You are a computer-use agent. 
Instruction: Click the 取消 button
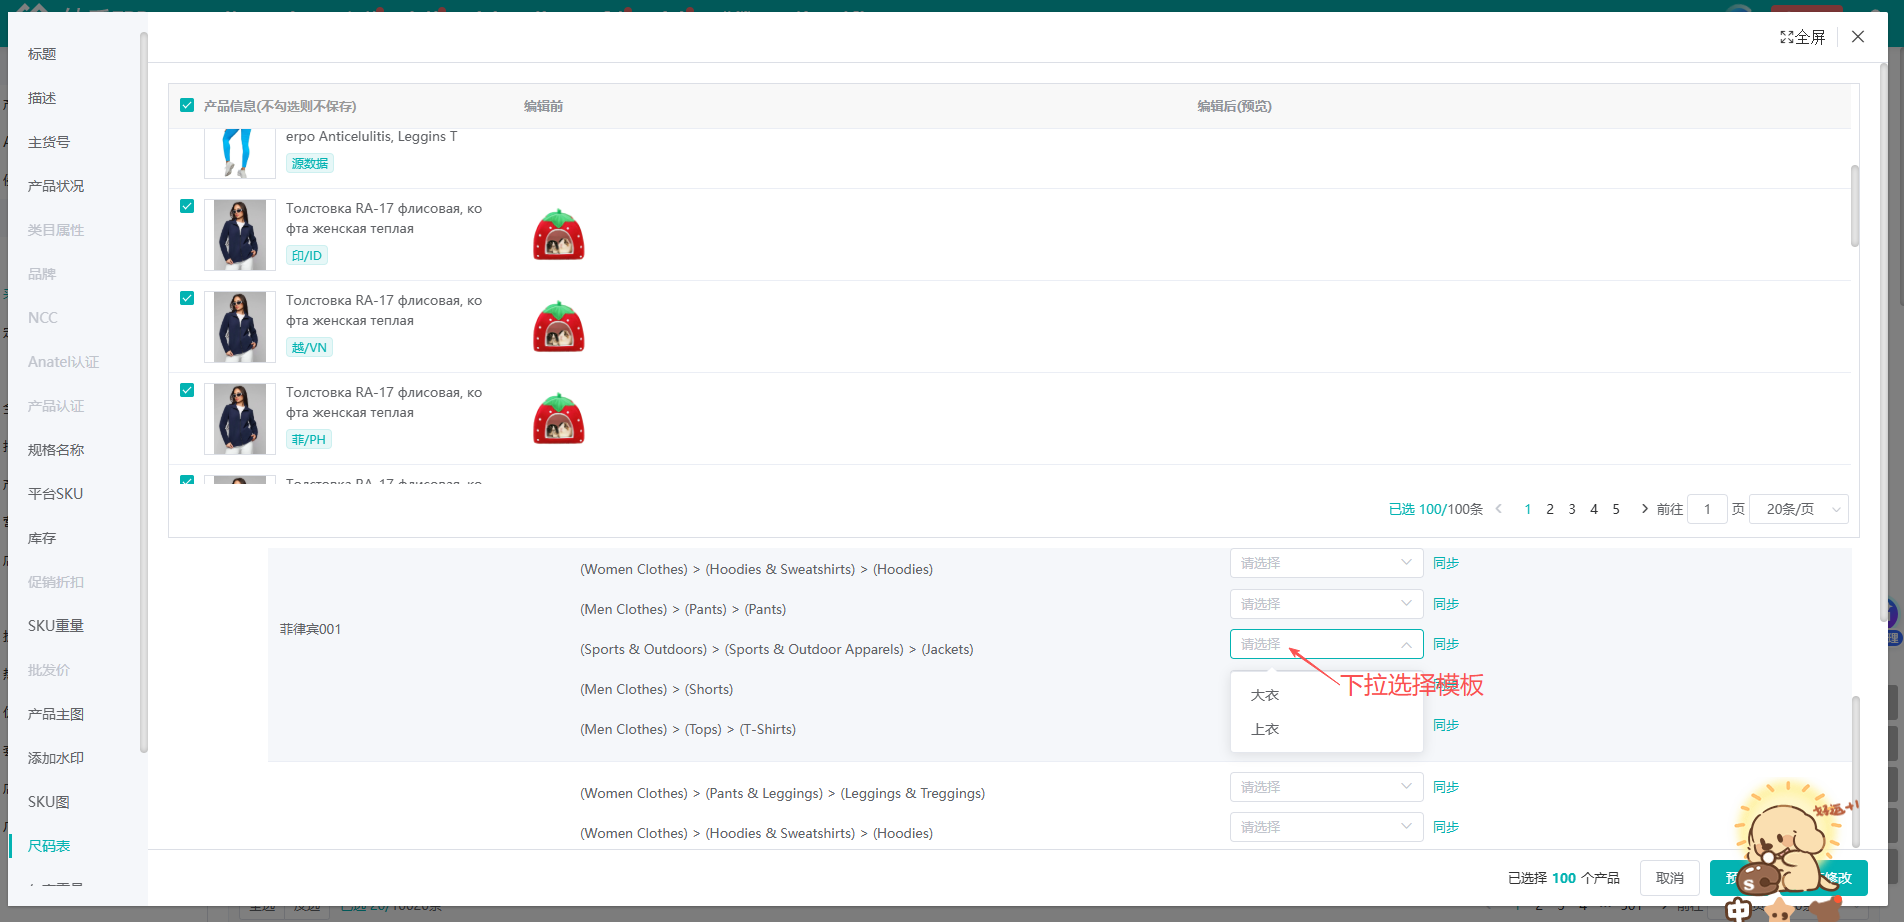click(1670, 878)
